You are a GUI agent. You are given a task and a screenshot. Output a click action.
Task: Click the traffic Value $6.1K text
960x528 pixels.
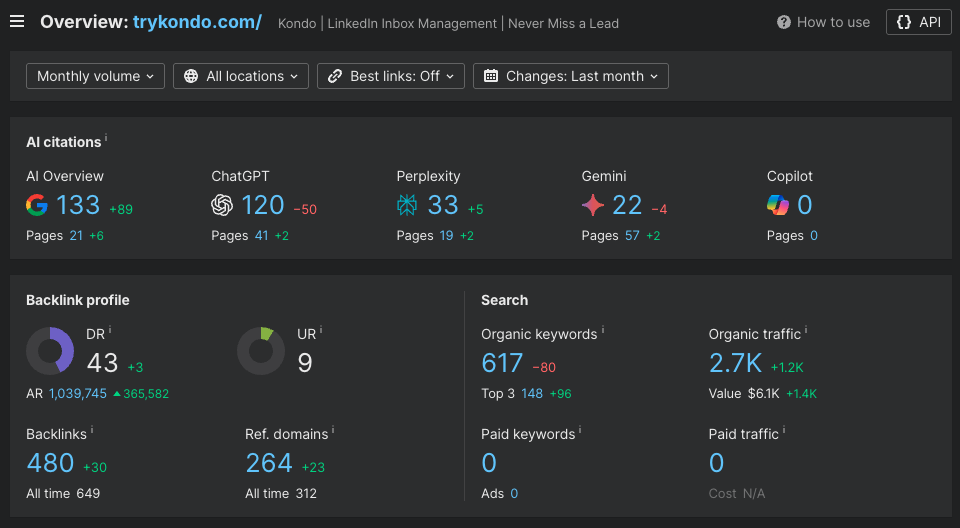[744, 394]
